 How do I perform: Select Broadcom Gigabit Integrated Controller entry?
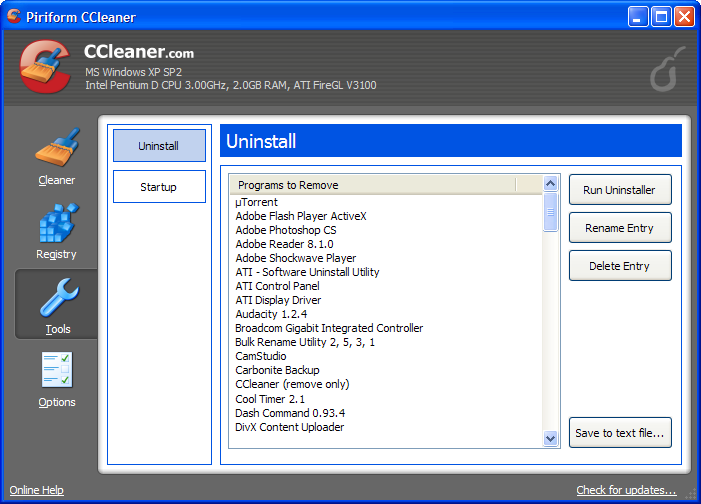(329, 328)
